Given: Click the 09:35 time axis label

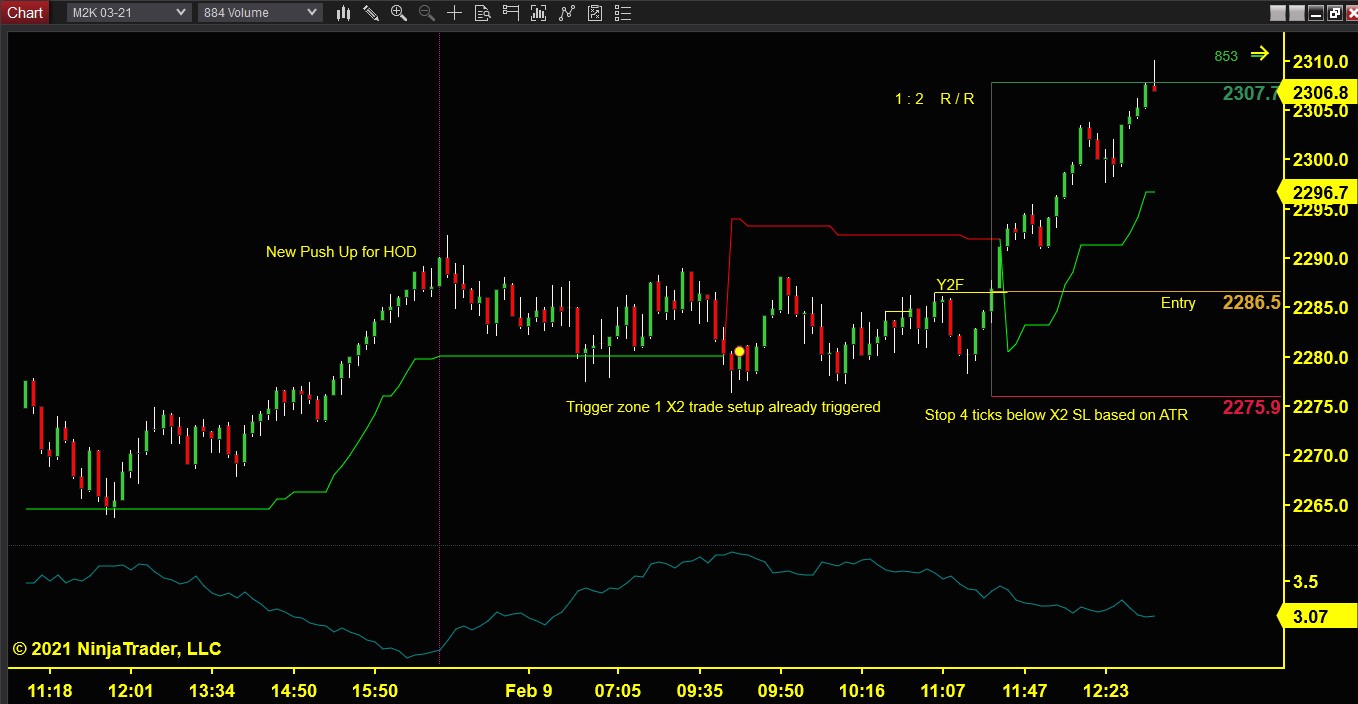Looking at the screenshot, I should point(699,690).
